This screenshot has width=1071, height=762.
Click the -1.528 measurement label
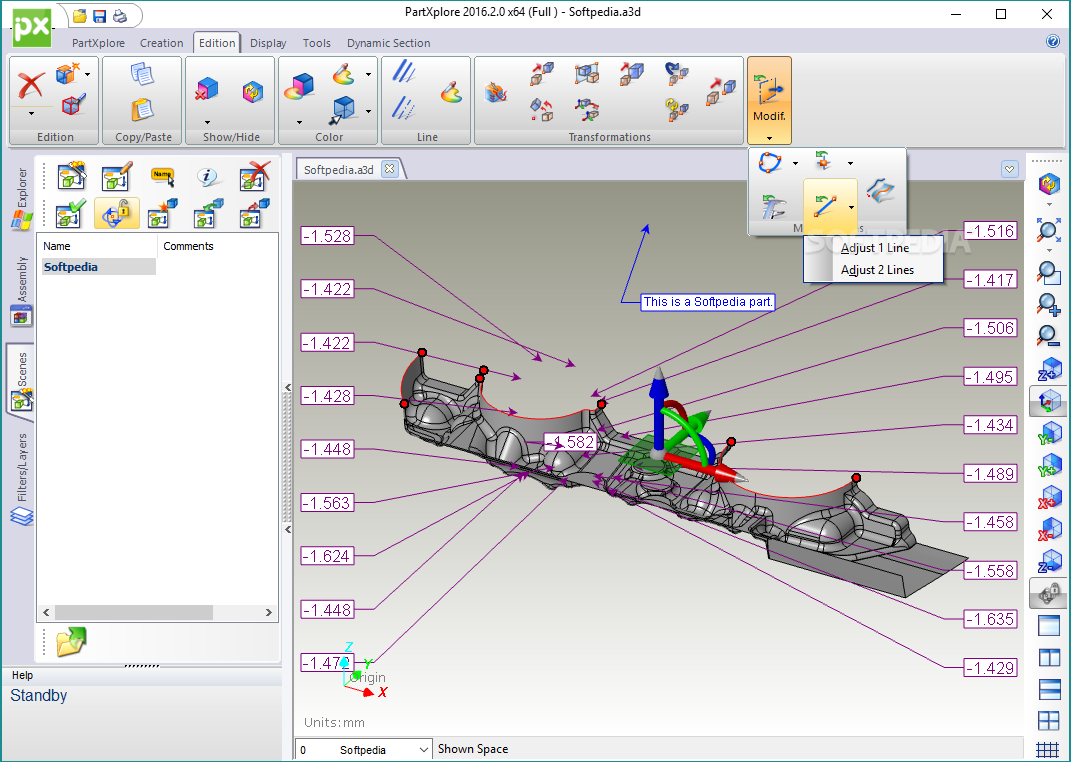[328, 236]
